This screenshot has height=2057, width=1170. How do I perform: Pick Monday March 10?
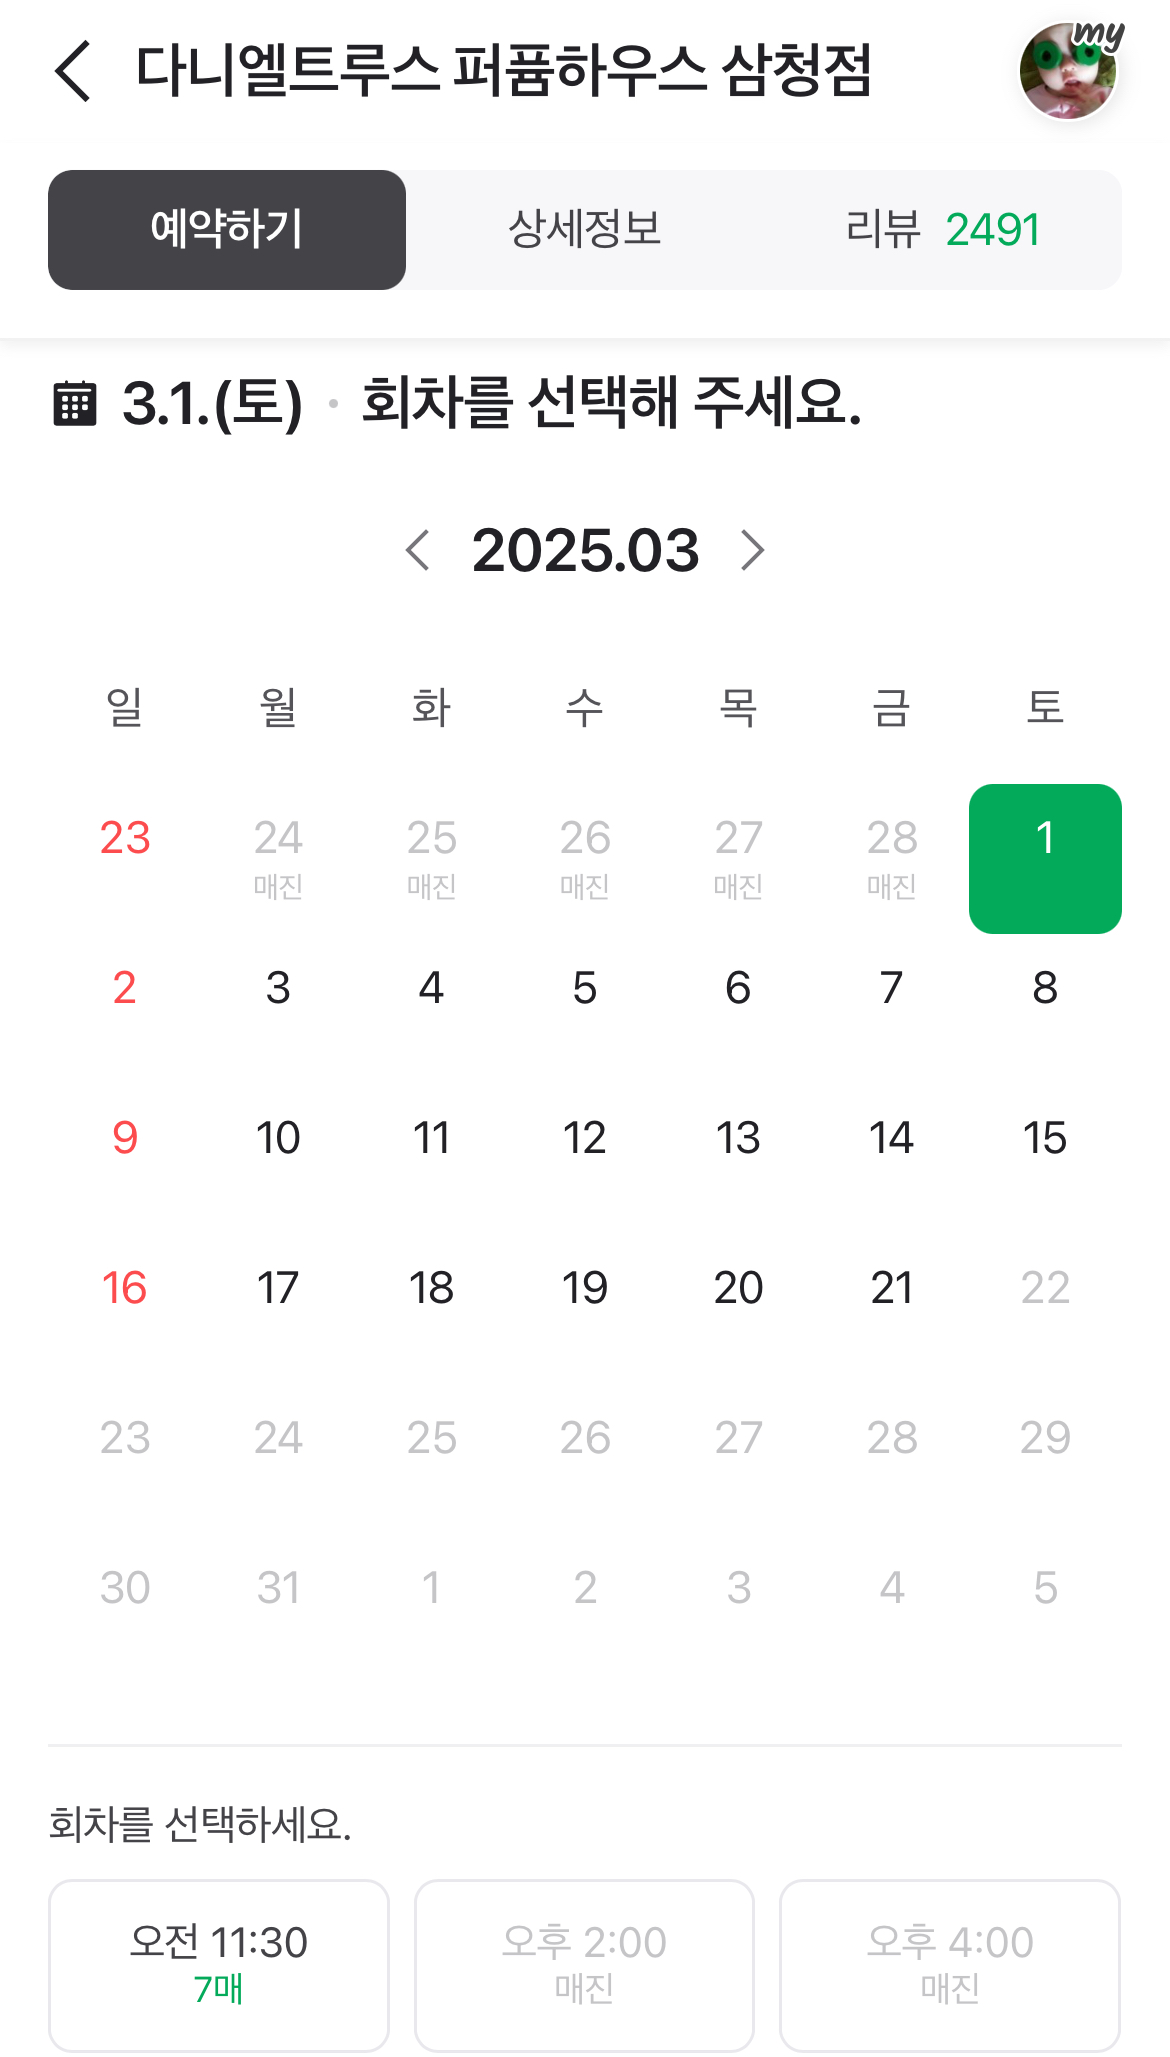coord(278,1138)
